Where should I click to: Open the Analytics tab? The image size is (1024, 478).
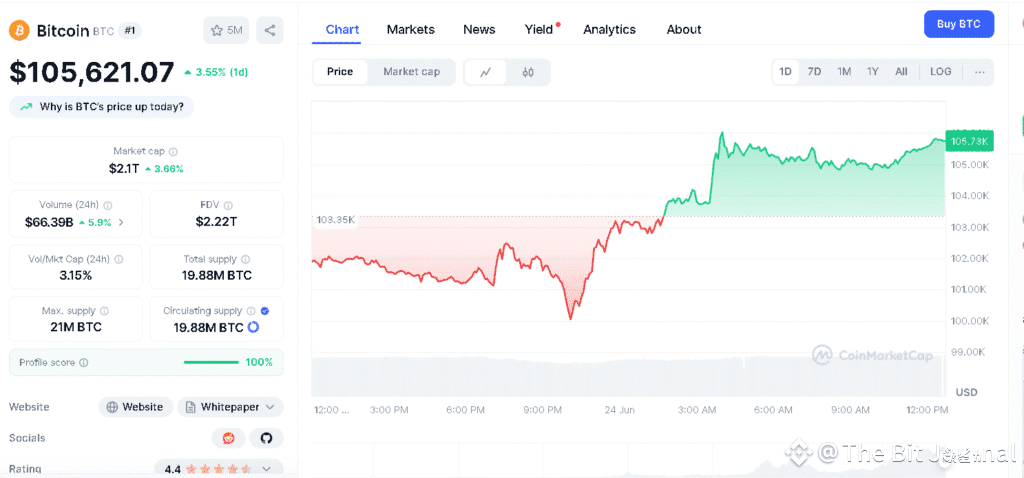pos(609,29)
